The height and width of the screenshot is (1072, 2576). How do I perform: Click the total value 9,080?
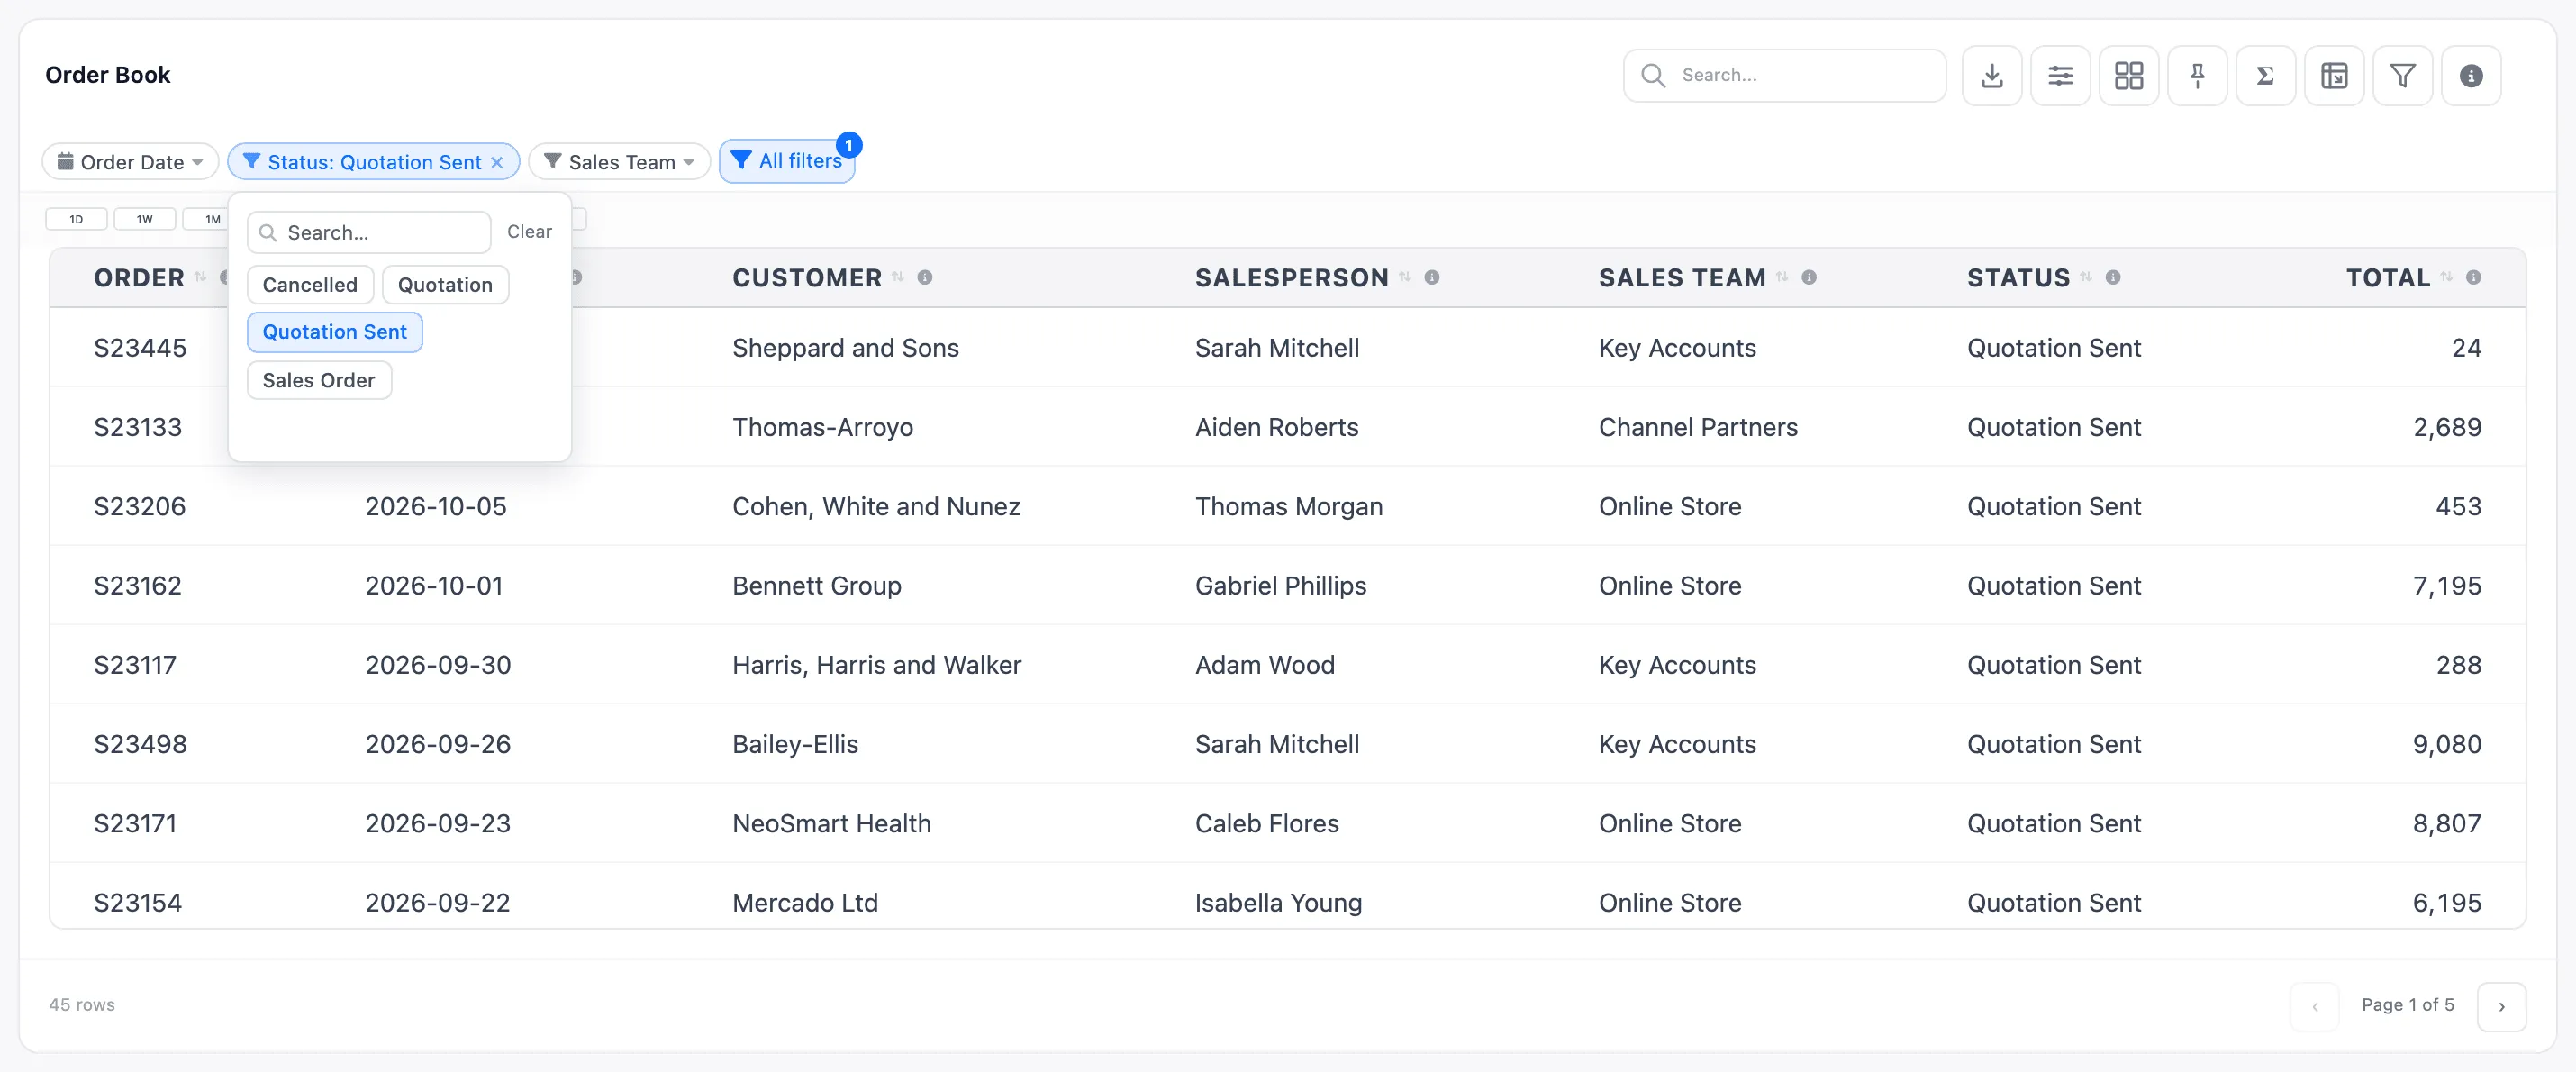coord(2446,744)
